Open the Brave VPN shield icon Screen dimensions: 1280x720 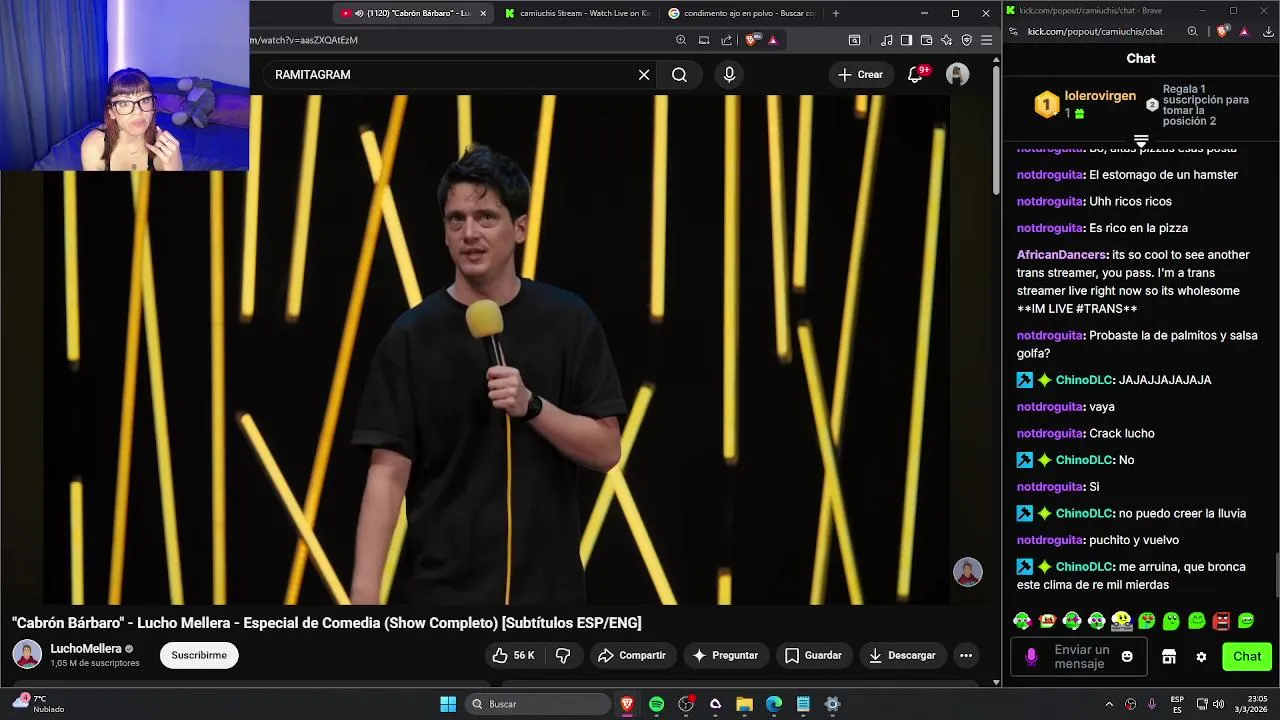tap(966, 40)
